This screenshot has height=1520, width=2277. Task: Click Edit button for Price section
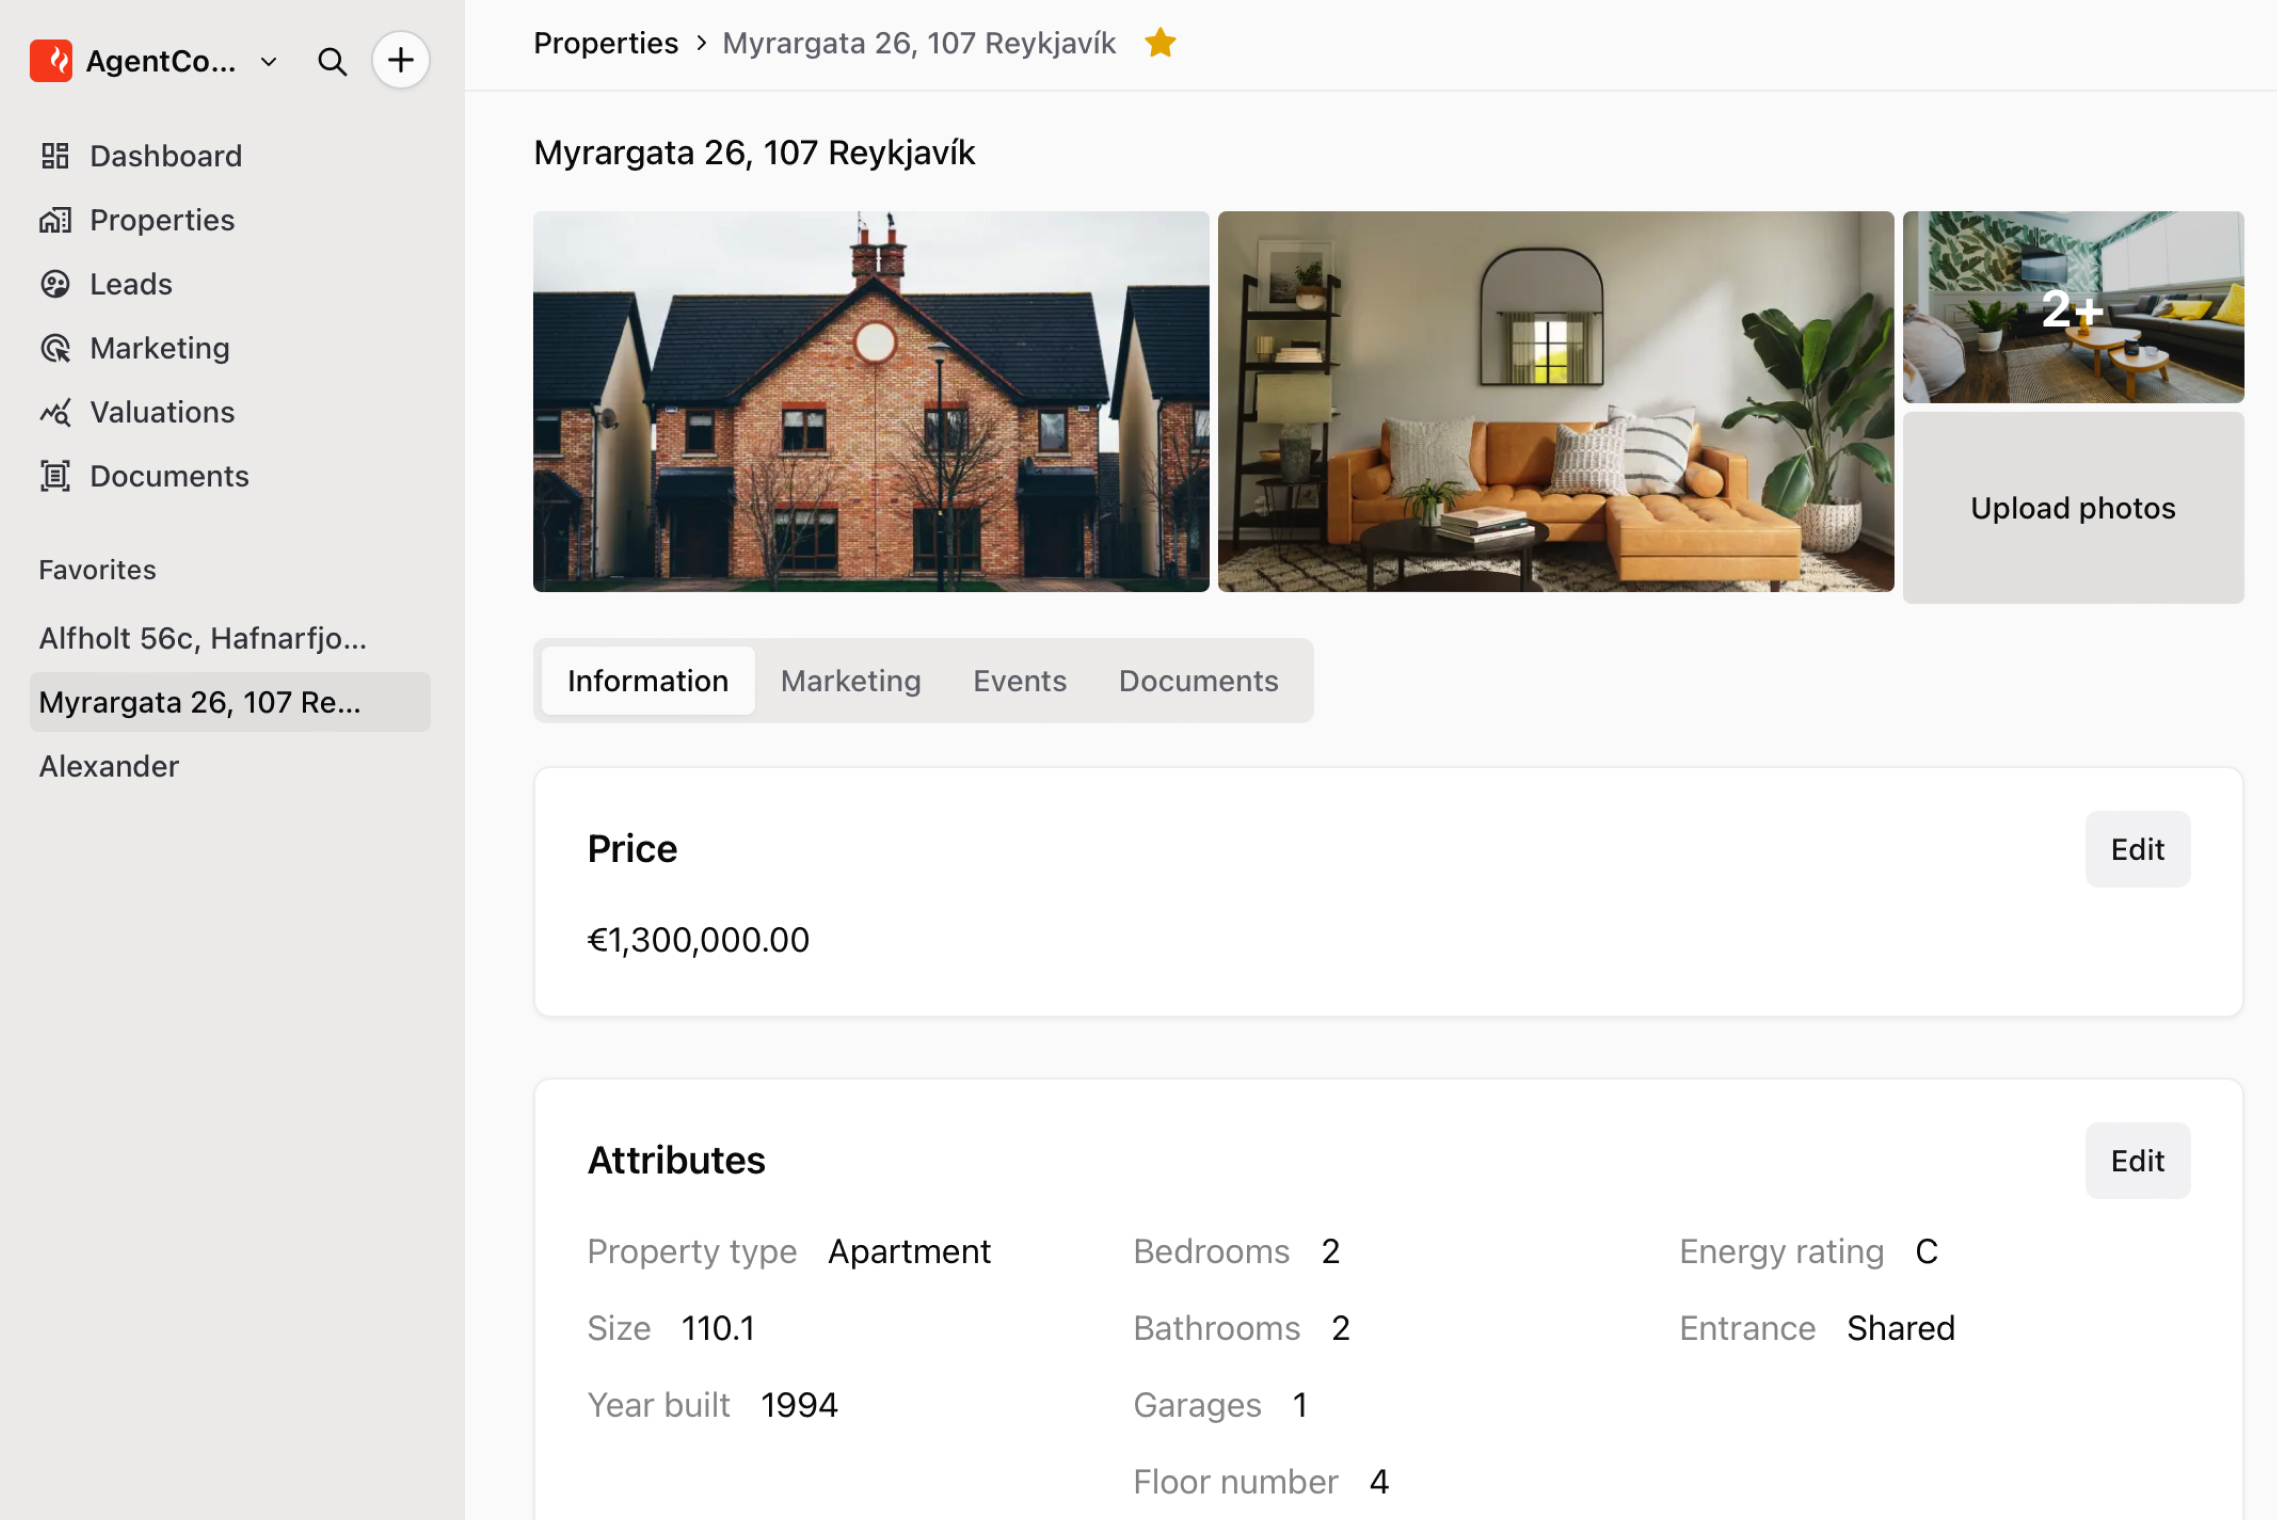(x=2136, y=848)
